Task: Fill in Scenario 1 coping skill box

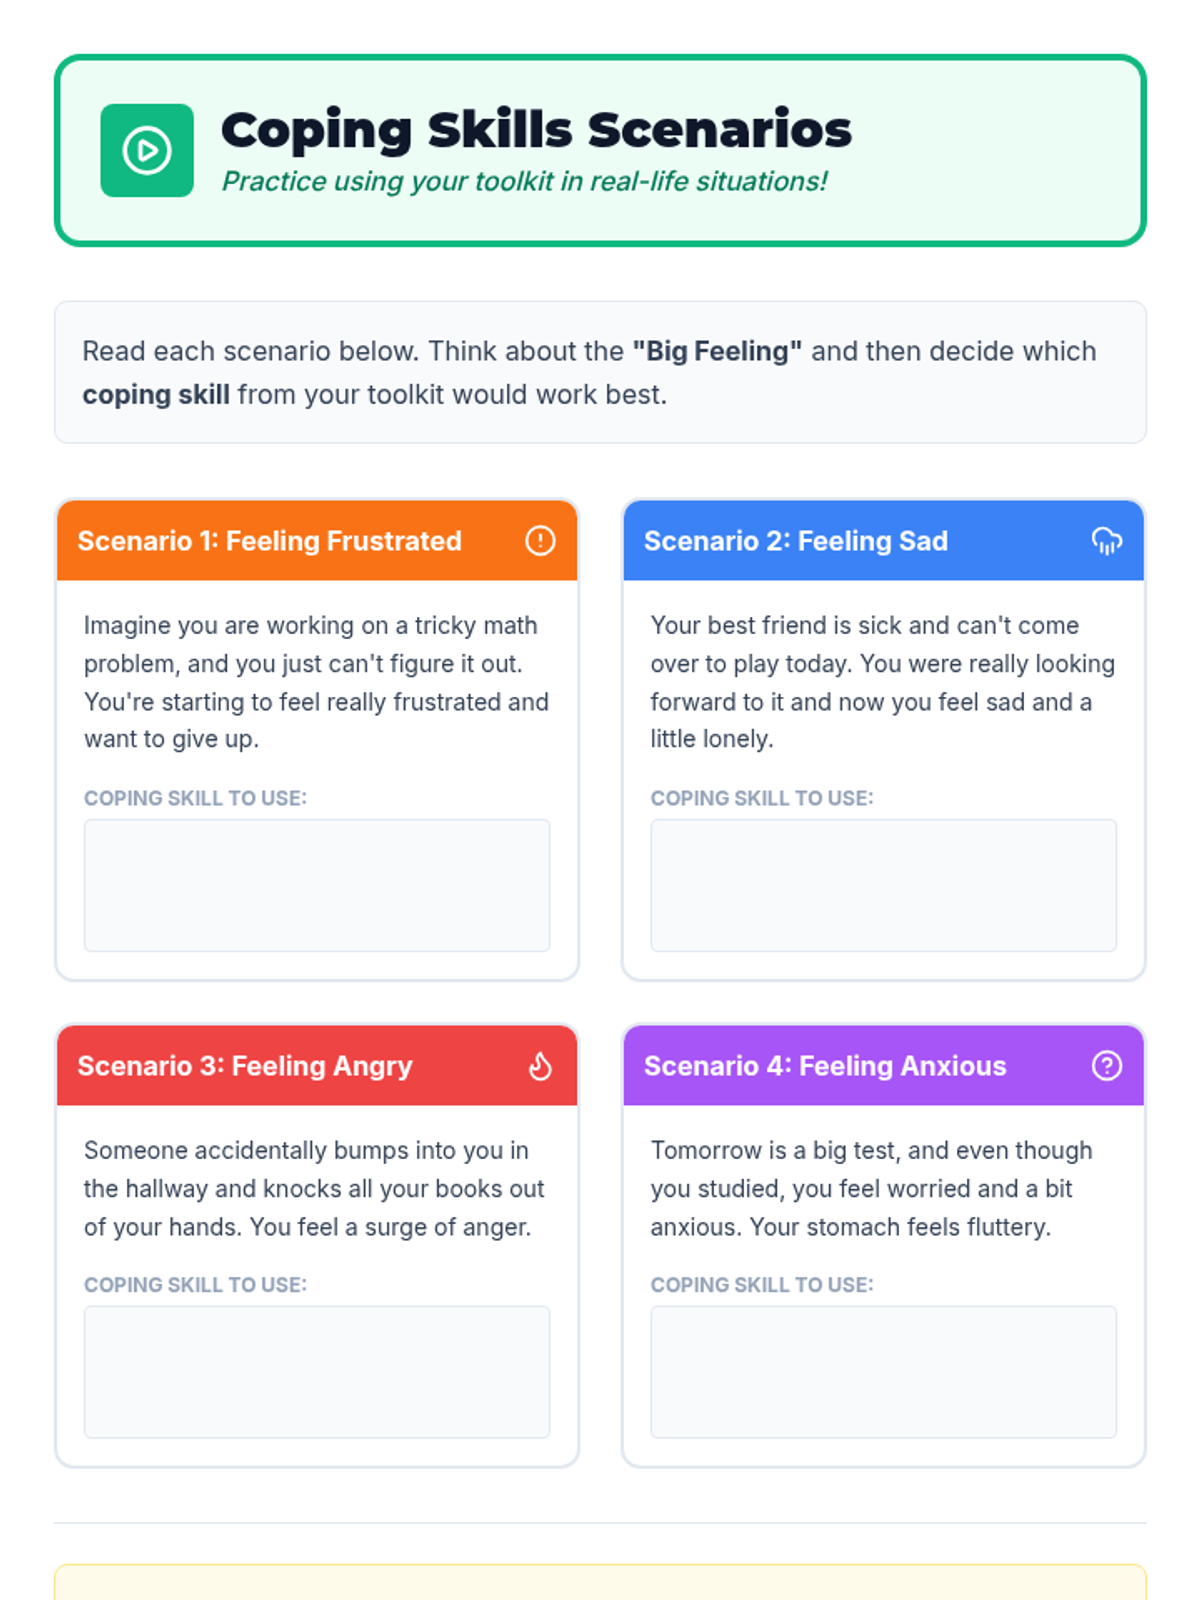Action: (x=317, y=885)
